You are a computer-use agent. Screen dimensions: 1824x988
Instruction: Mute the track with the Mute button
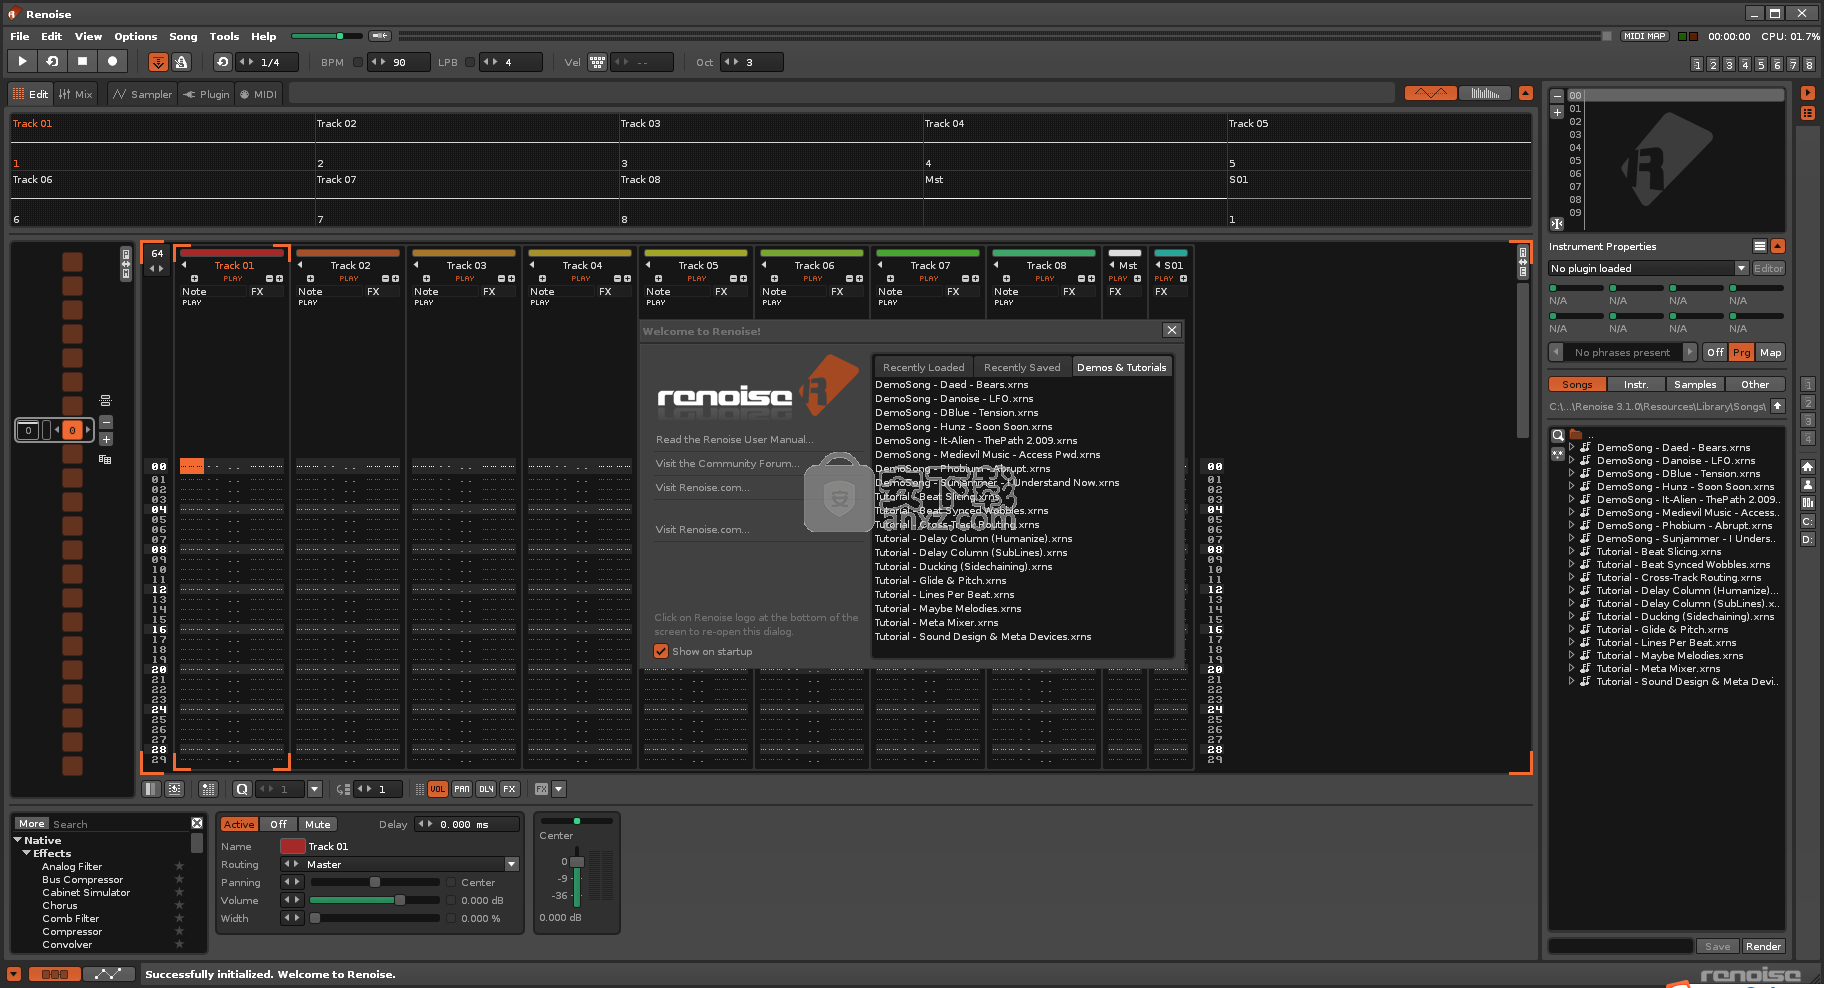[x=318, y=824]
